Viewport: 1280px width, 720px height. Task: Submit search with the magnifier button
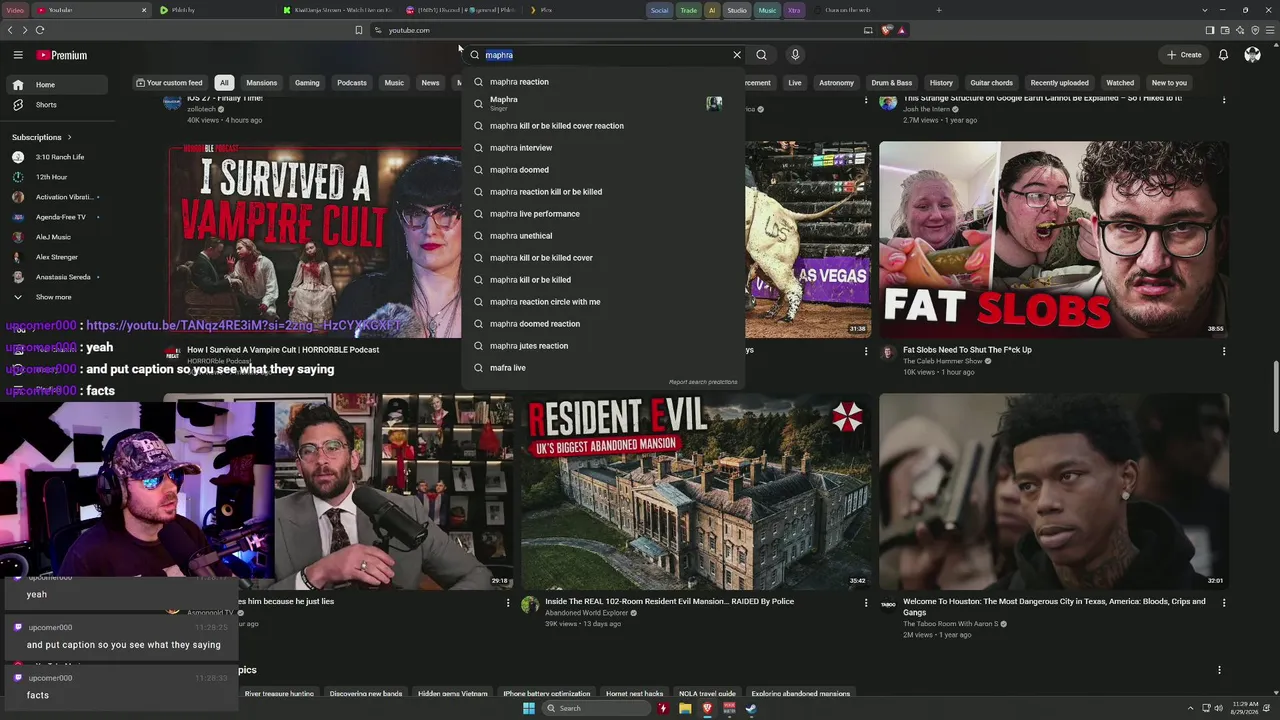click(761, 55)
